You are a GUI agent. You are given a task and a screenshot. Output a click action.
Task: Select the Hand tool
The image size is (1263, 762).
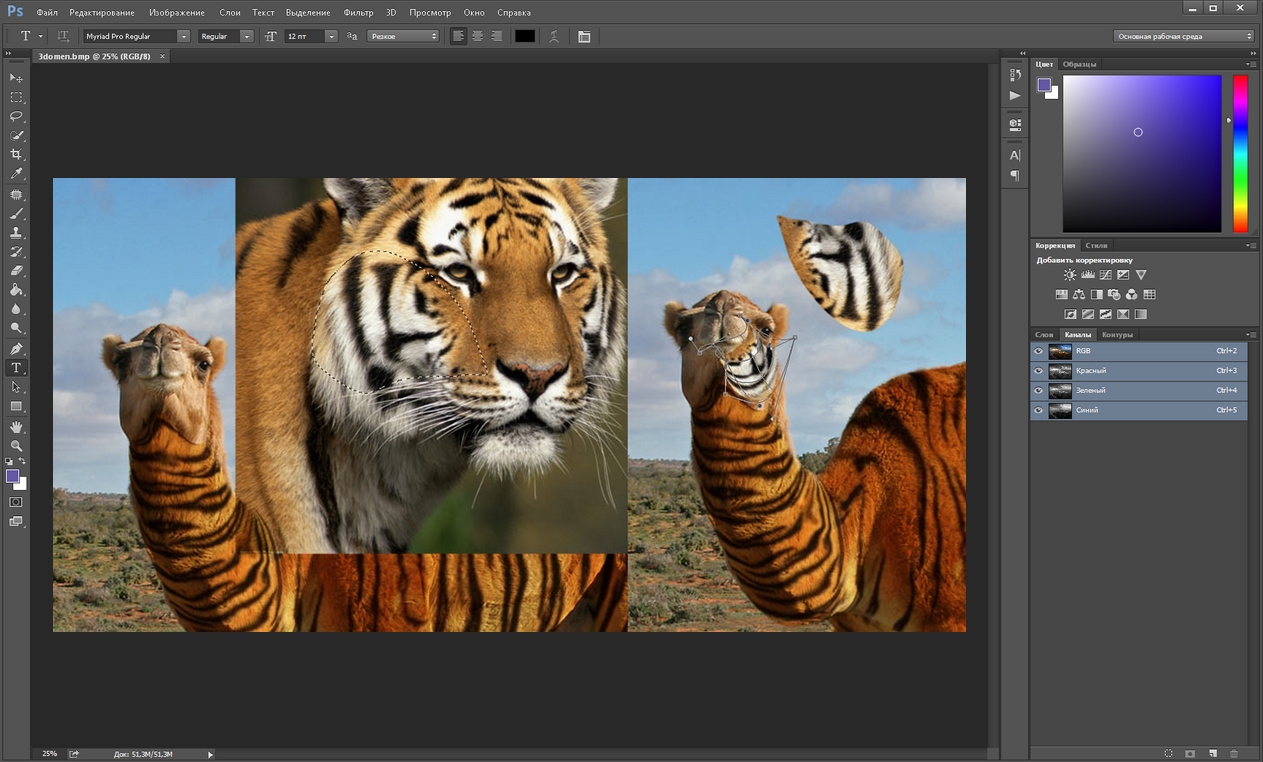coord(16,427)
